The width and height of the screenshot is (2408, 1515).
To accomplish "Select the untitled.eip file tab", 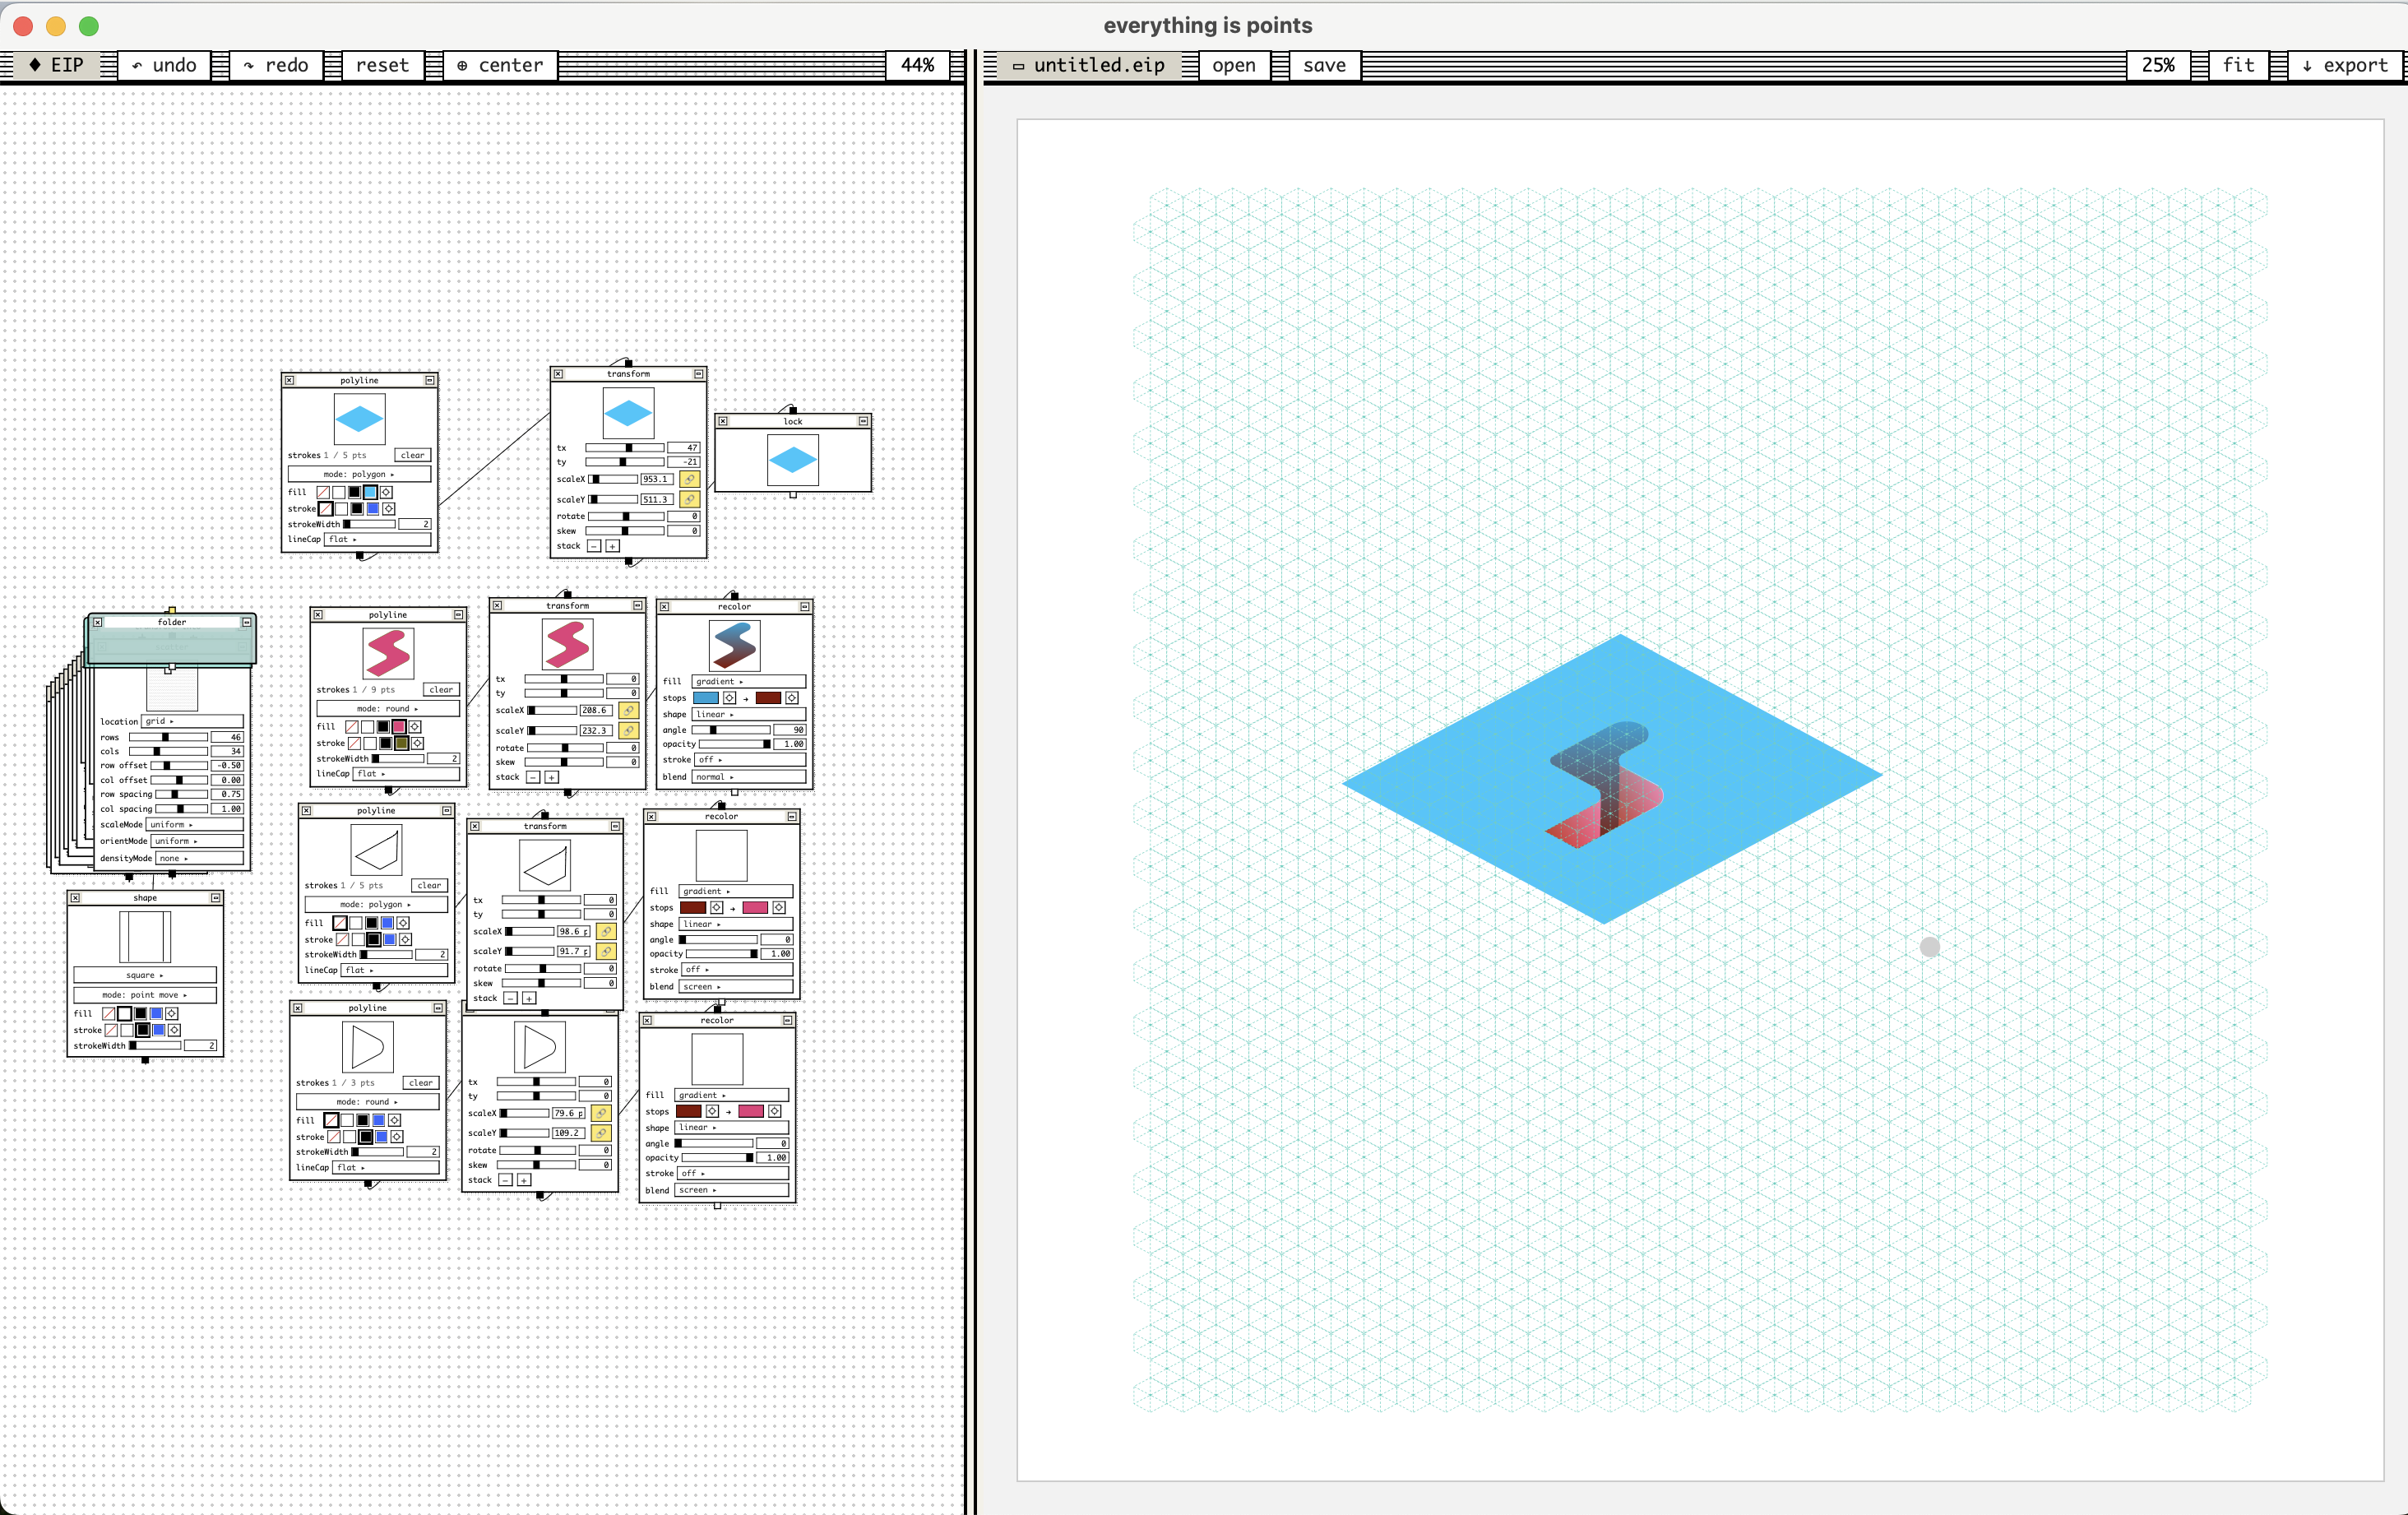I will [x=1090, y=65].
